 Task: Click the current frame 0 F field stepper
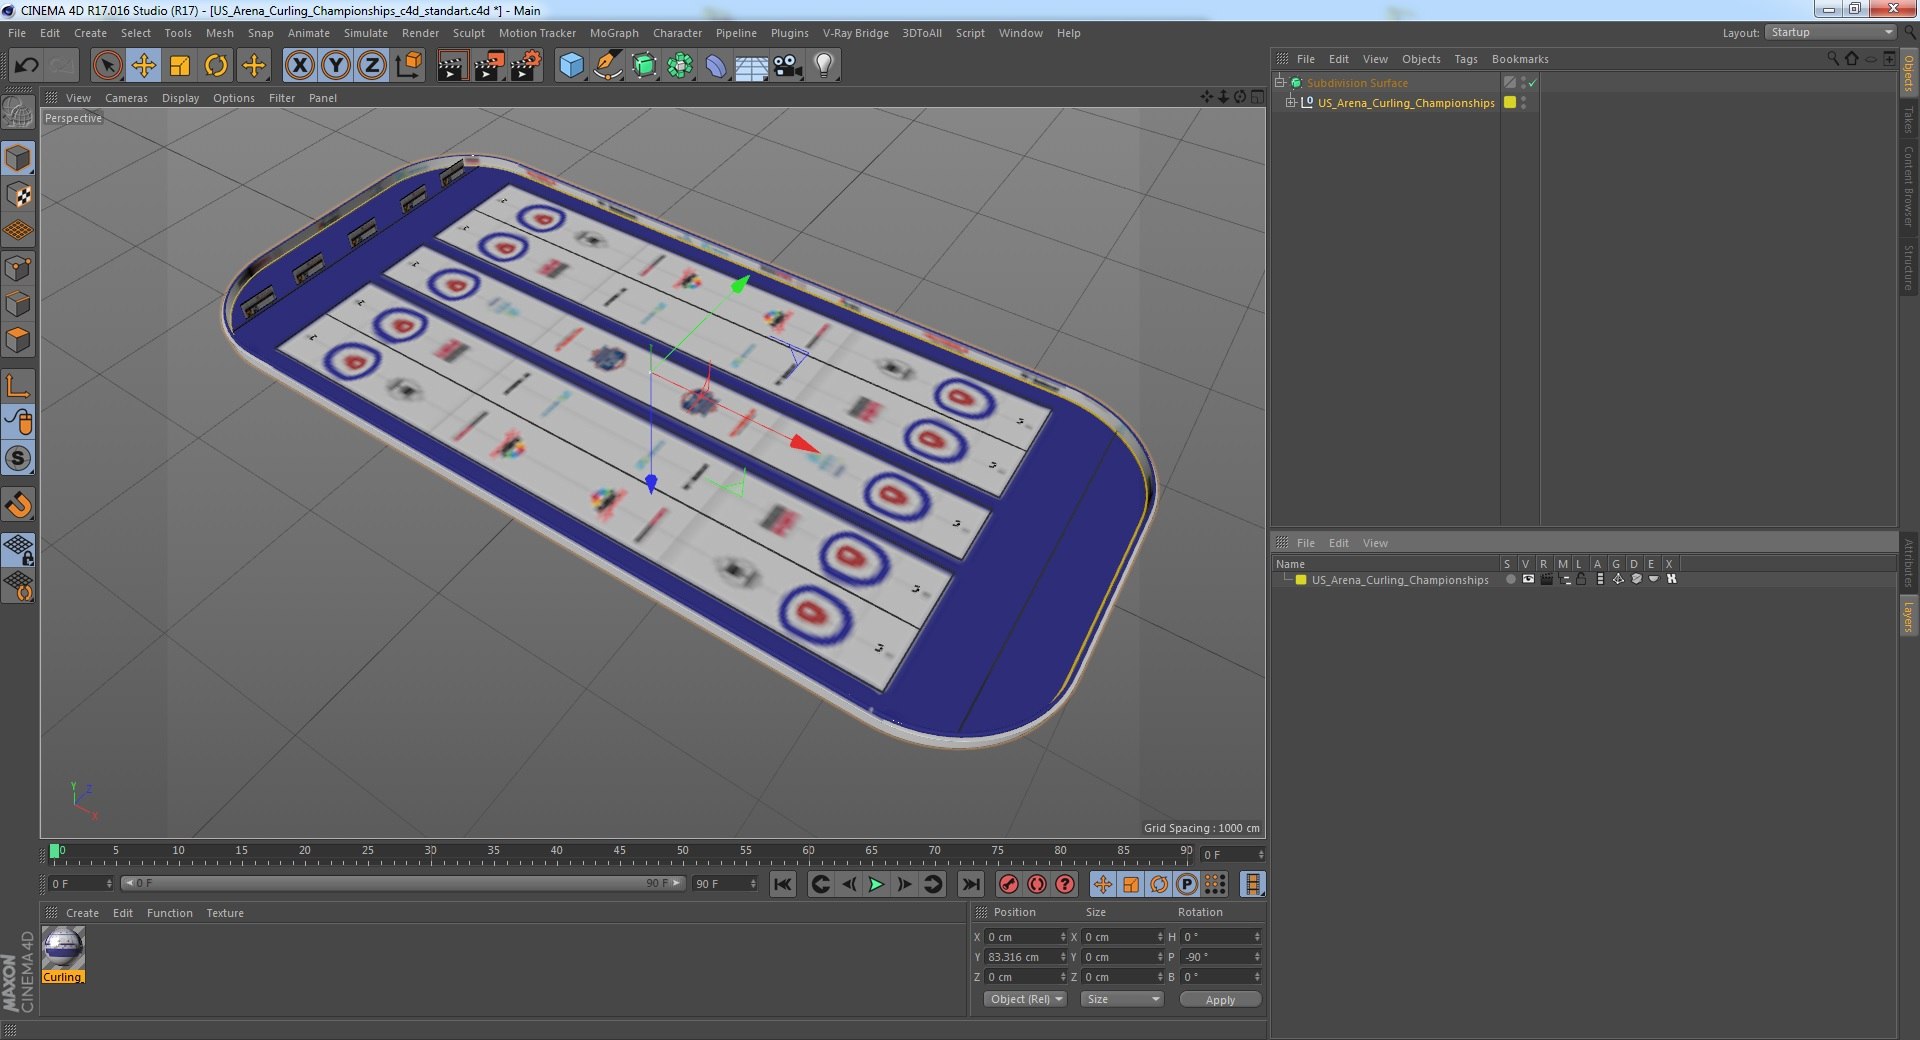[1260, 855]
